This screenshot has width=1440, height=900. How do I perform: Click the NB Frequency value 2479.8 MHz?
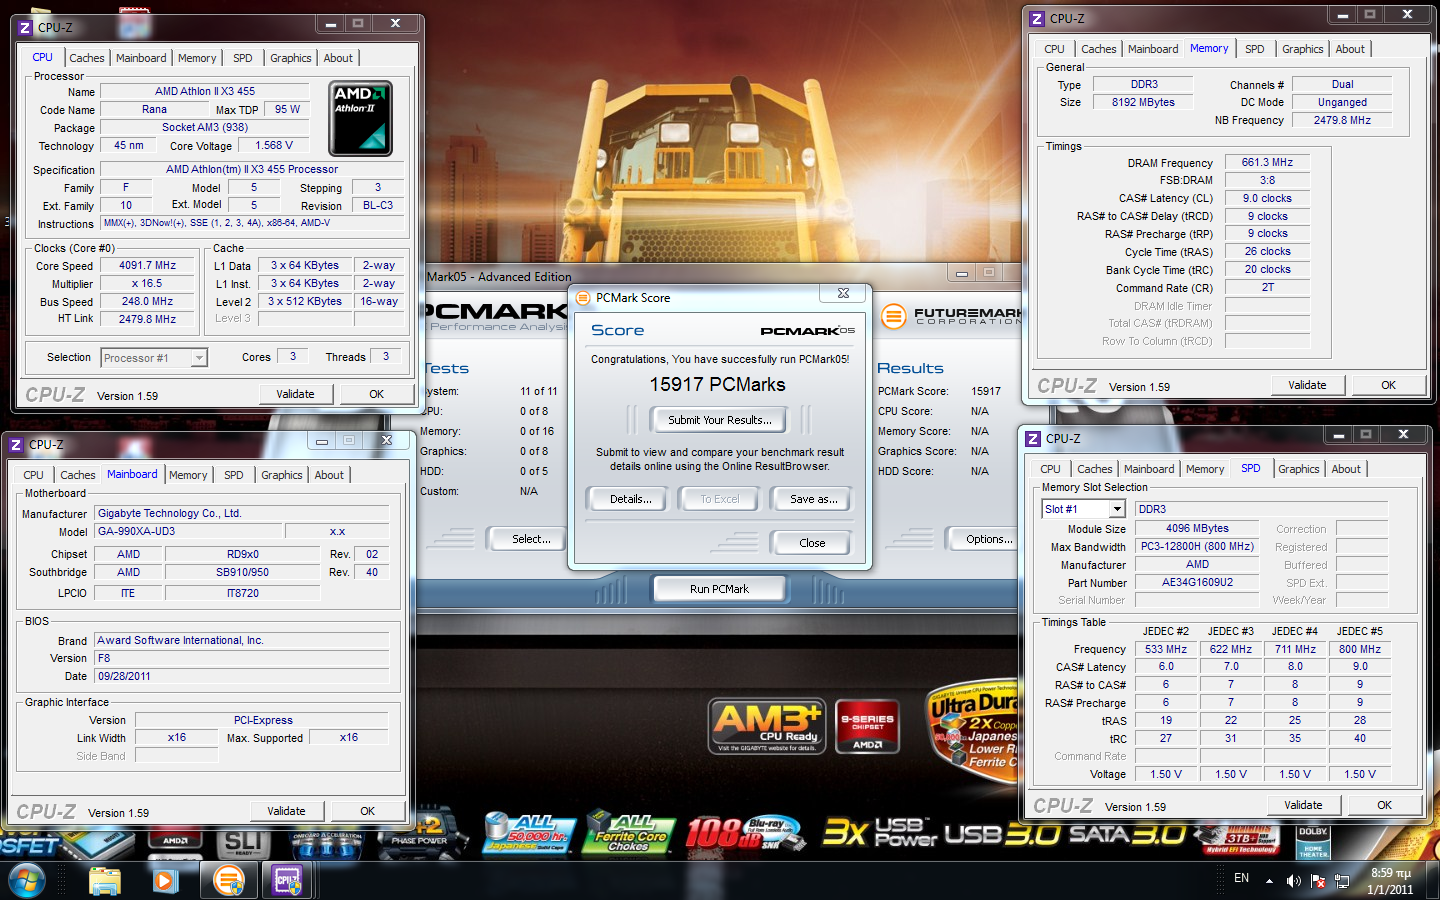click(x=1342, y=120)
